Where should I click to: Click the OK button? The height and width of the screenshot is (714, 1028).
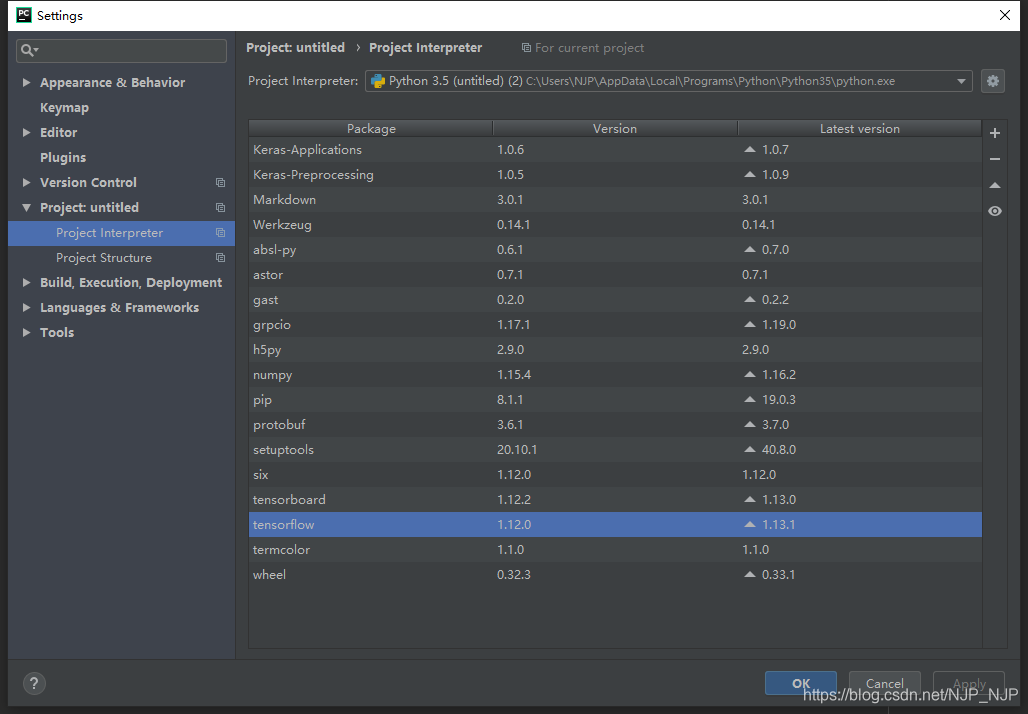[801, 683]
